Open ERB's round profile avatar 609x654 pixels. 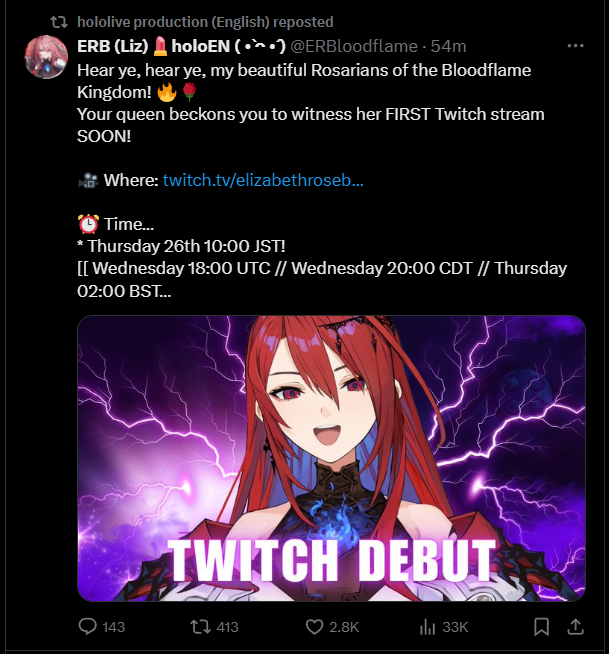46,57
